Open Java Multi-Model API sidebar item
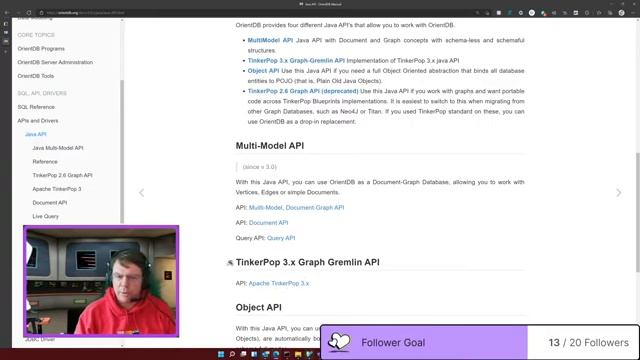Viewport: 640px width, 360px height. point(58,148)
